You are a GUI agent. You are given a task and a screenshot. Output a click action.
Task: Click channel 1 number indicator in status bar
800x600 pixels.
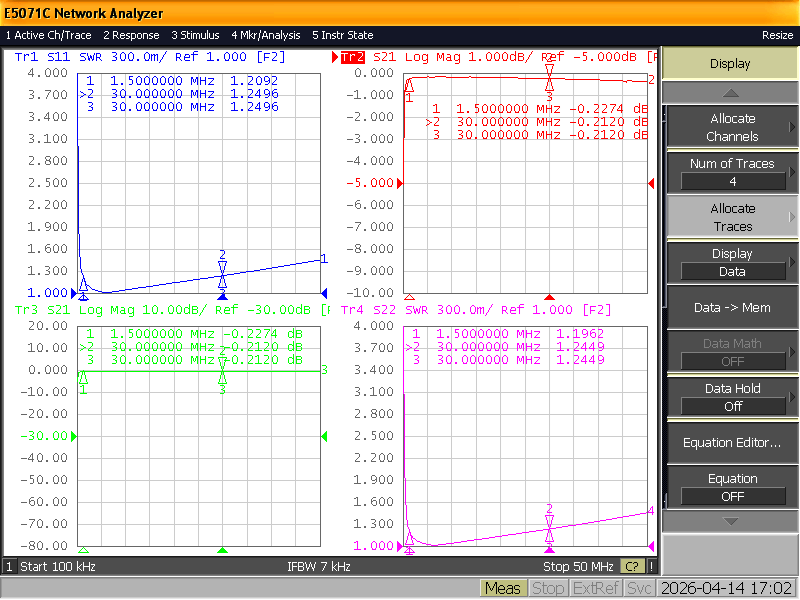[x=9, y=566]
